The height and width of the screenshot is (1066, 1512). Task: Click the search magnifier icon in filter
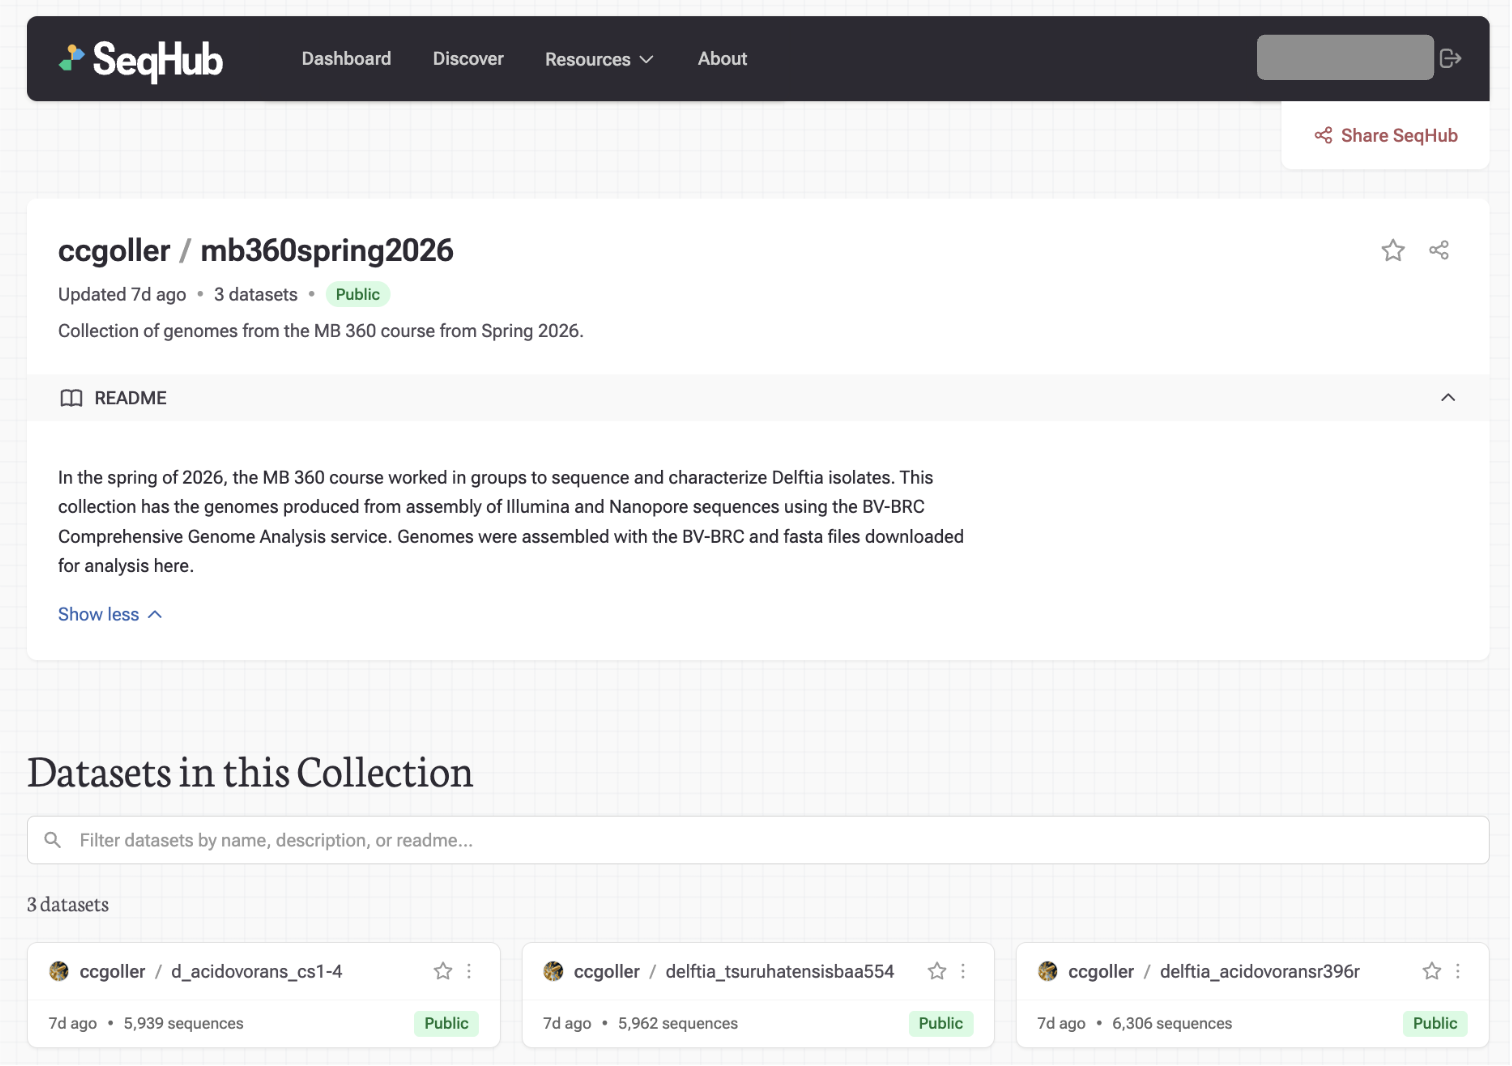click(x=53, y=840)
